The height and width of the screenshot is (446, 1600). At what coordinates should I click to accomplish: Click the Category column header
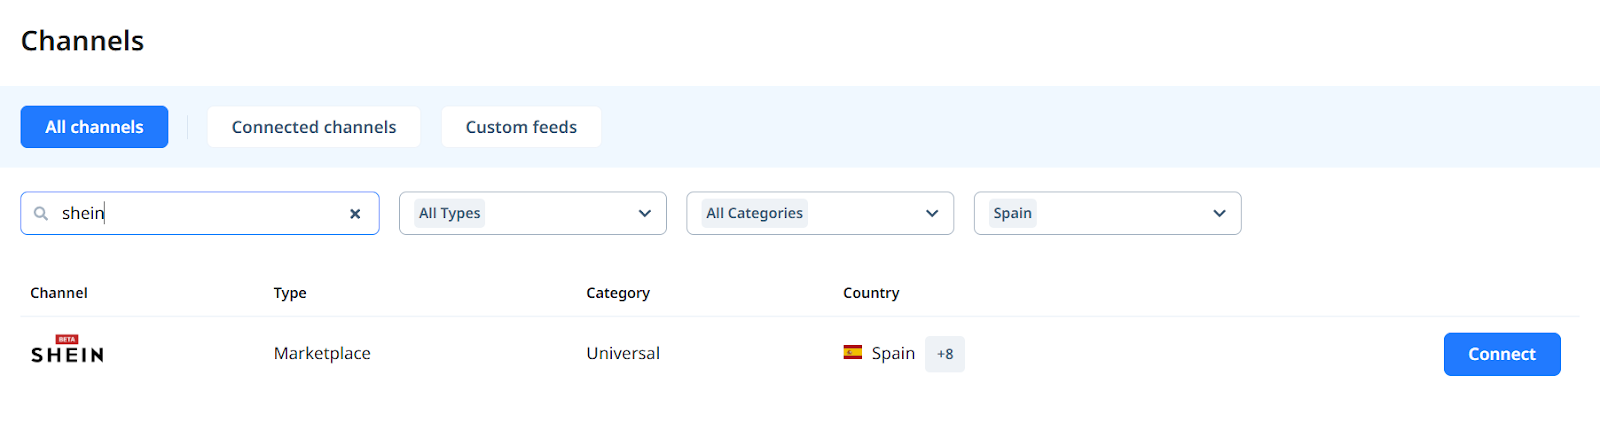pos(618,293)
